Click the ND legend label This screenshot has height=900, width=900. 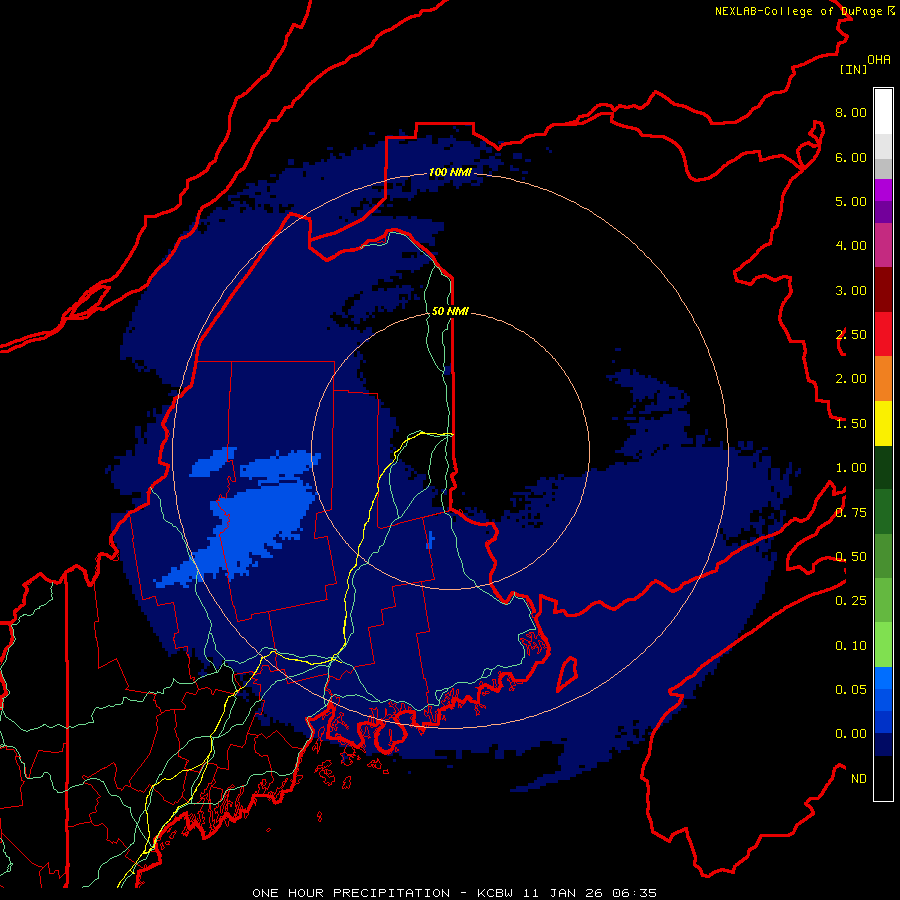[859, 779]
